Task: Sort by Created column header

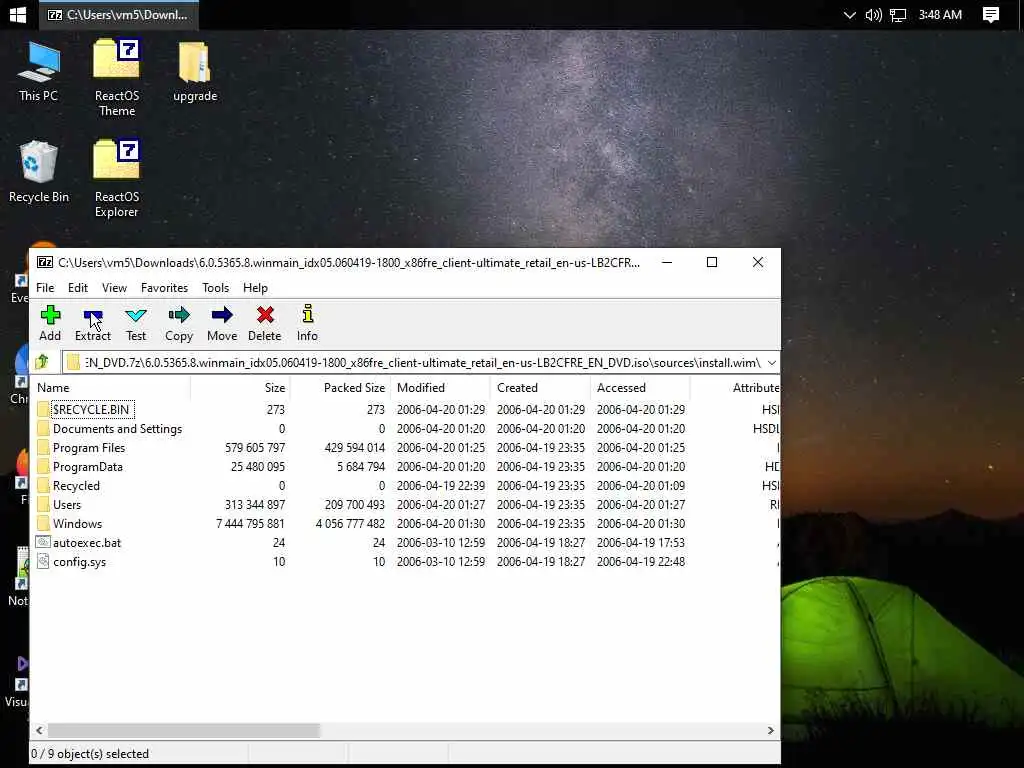Action: [x=540, y=388]
